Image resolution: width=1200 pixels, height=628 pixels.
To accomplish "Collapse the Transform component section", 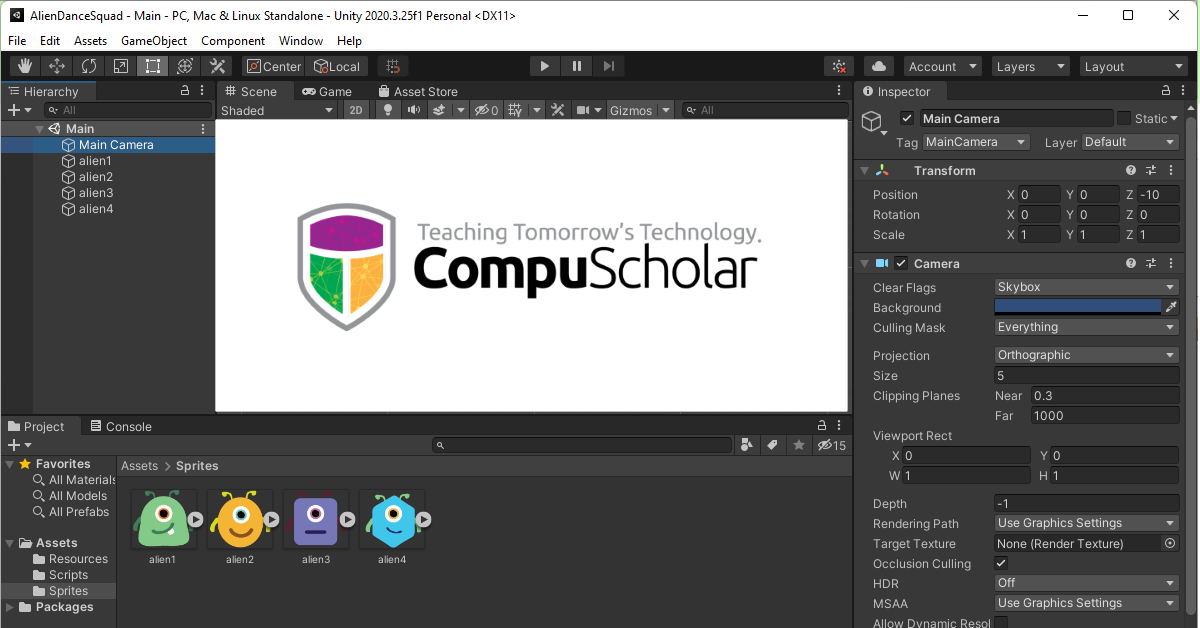I will point(865,171).
